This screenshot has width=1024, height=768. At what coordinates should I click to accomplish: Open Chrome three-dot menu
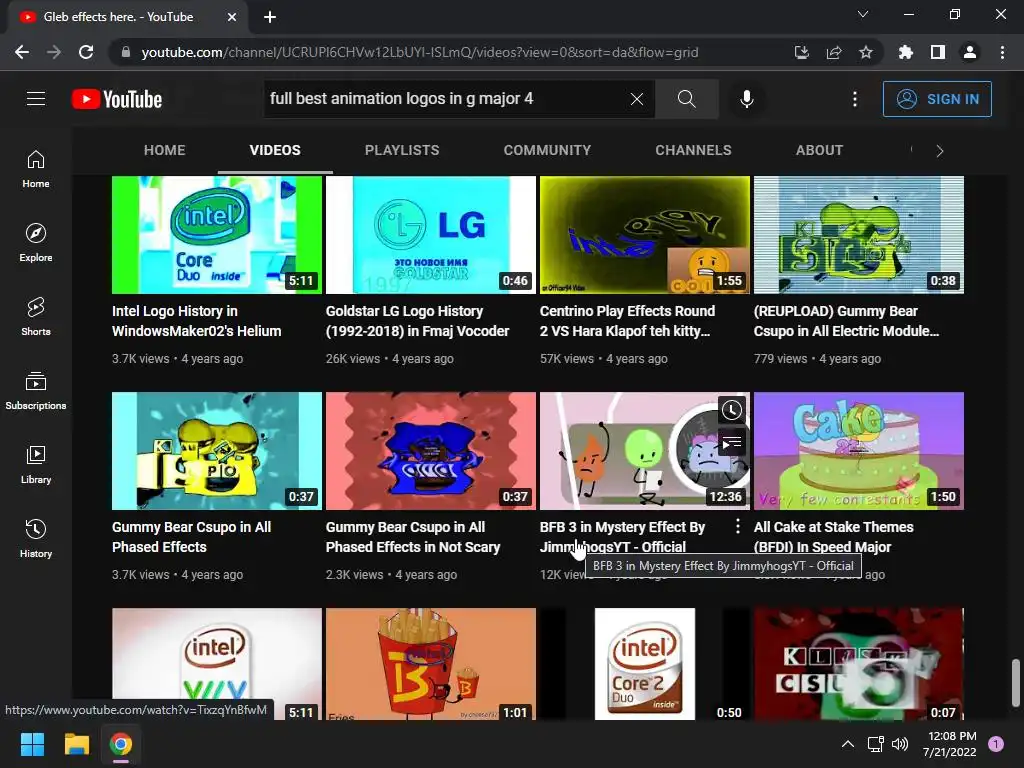point(1002,52)
